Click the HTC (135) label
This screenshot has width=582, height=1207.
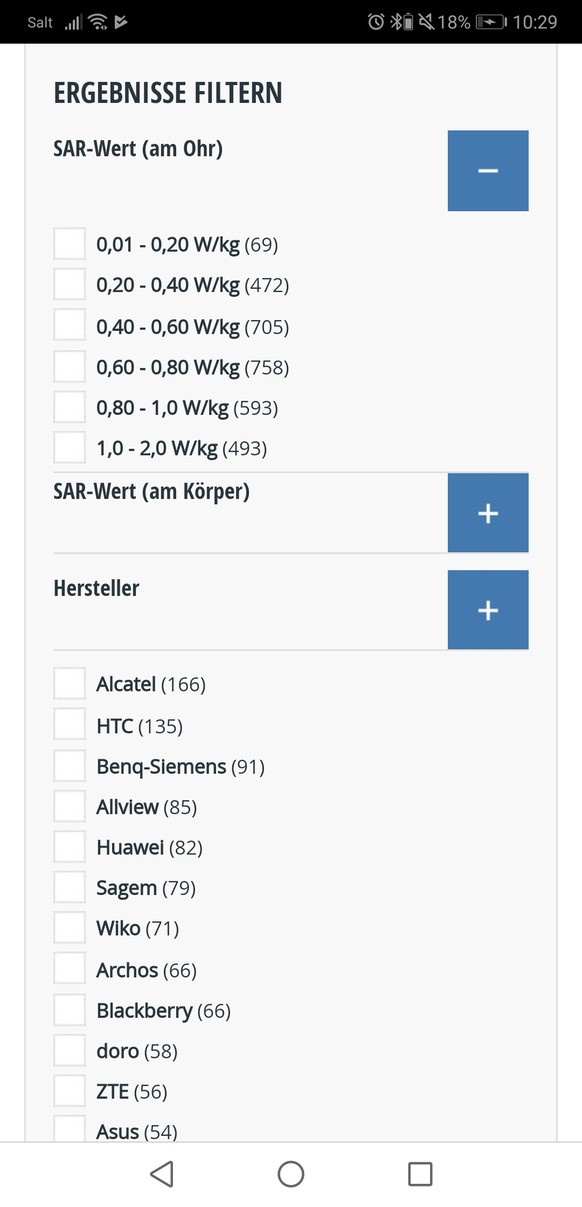coord(140,726)
